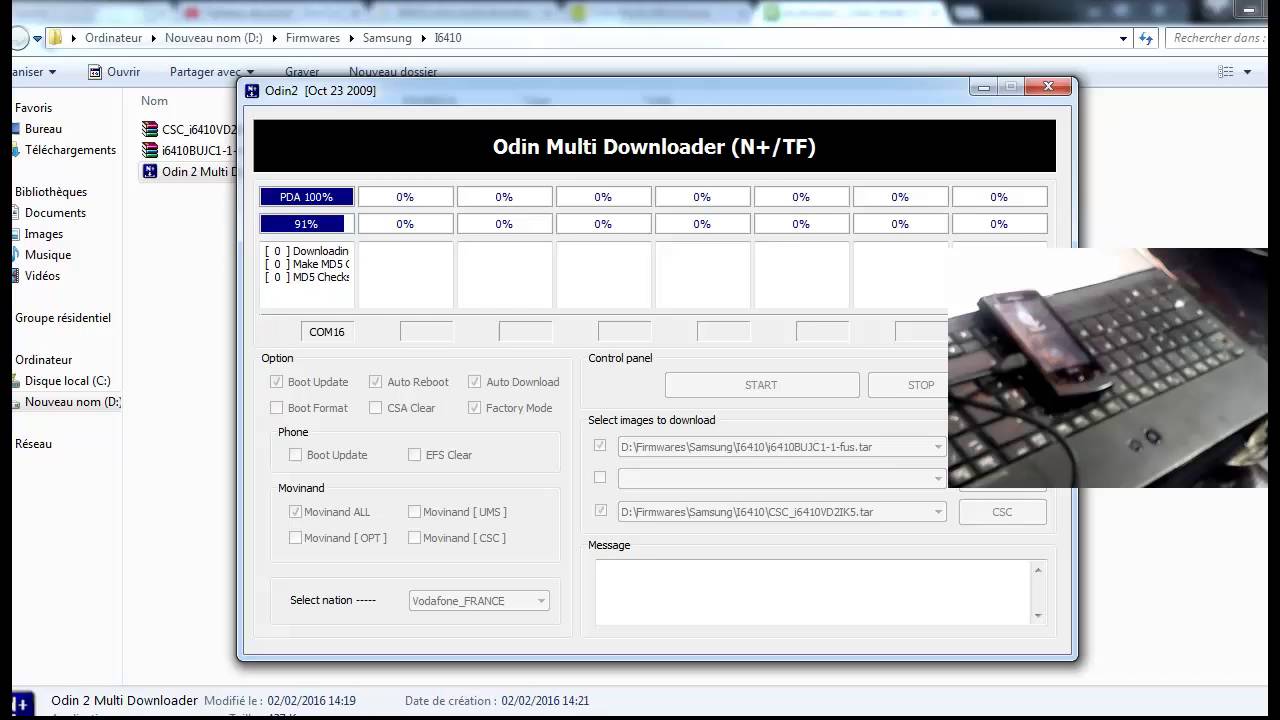Click the CSC file button
The image size is (1280, 720).
point(1002,512)
